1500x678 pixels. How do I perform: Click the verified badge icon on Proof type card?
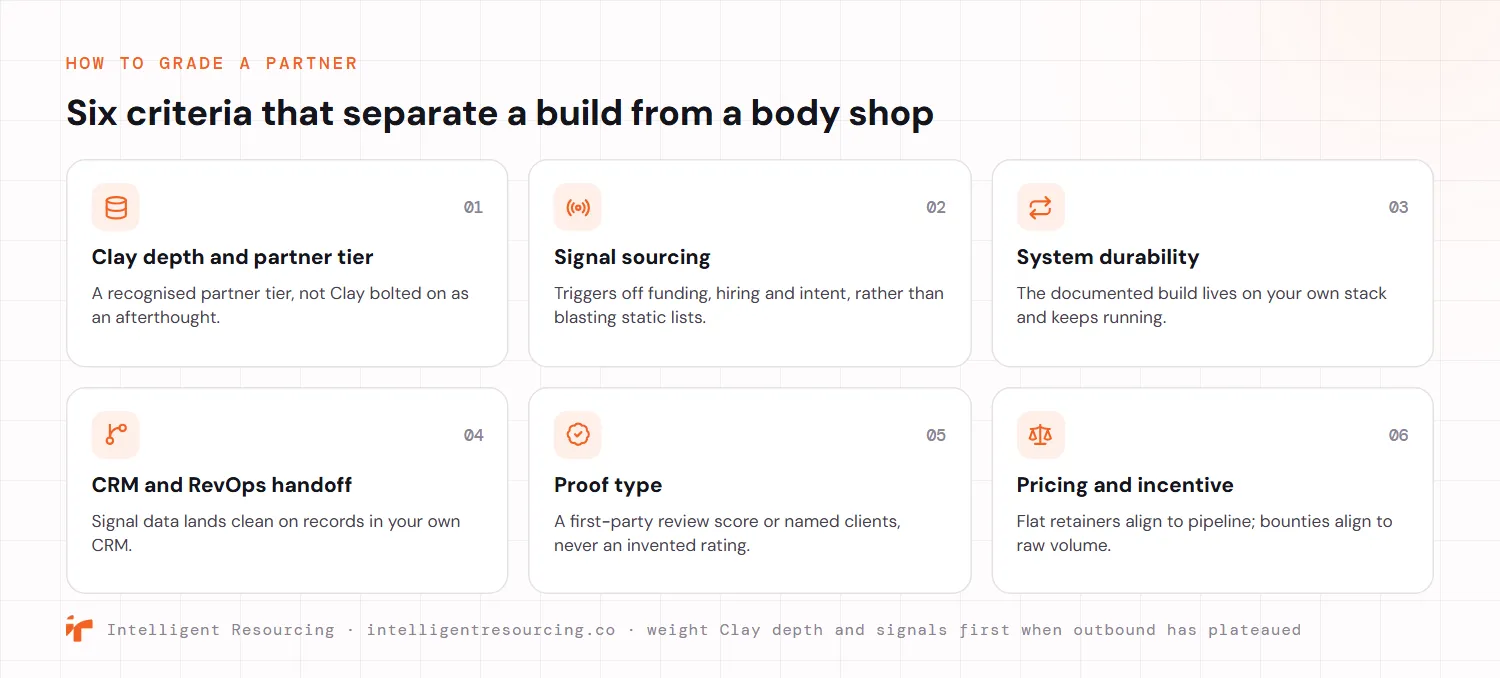pyautogui.click(x=578, y=435)
